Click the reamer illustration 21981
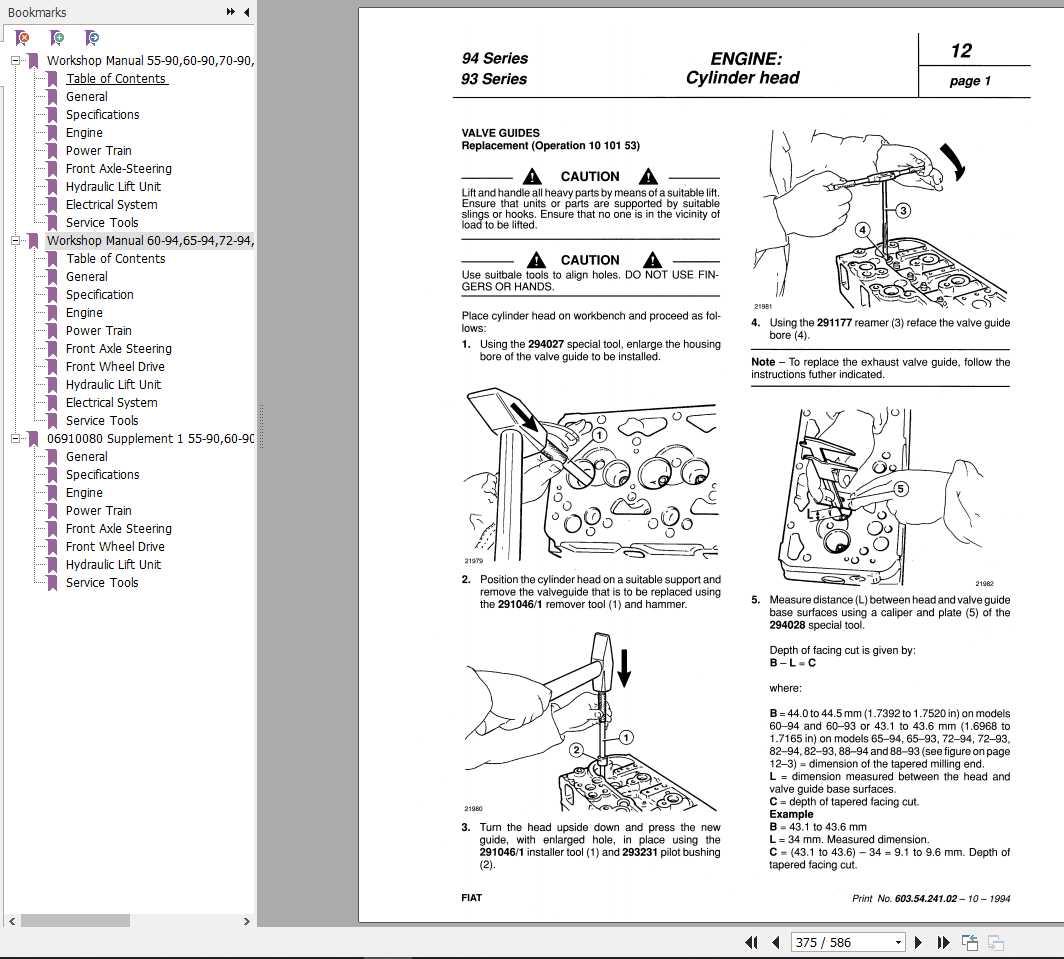This screenshot has width=1064, height=959. click(x=881, y=219)
